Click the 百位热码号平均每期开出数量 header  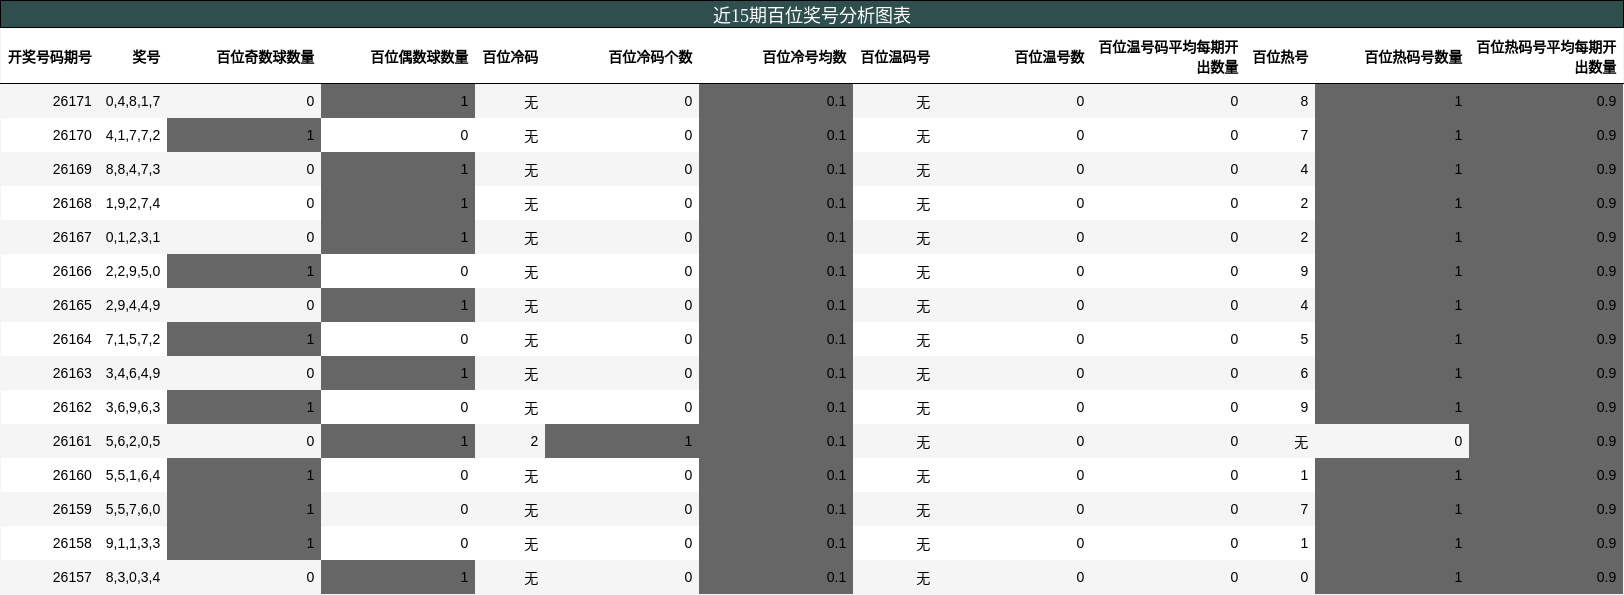[x=1546, y=57]
